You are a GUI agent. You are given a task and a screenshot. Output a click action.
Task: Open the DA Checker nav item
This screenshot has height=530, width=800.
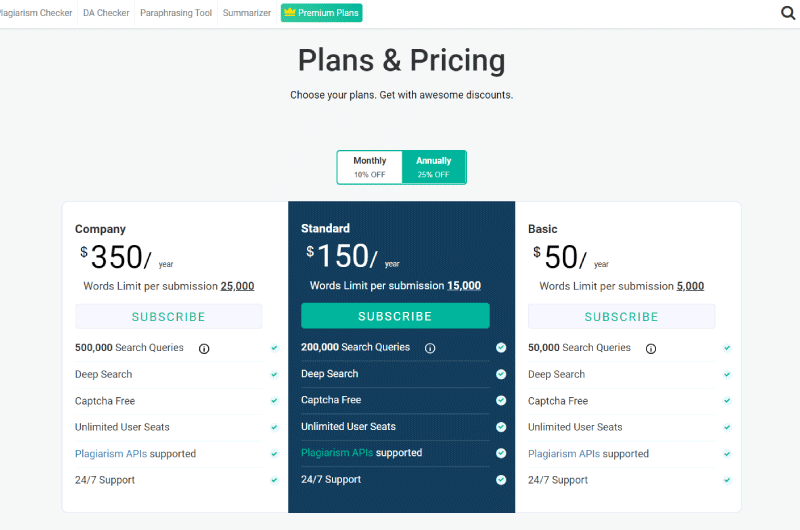(106, 13)
